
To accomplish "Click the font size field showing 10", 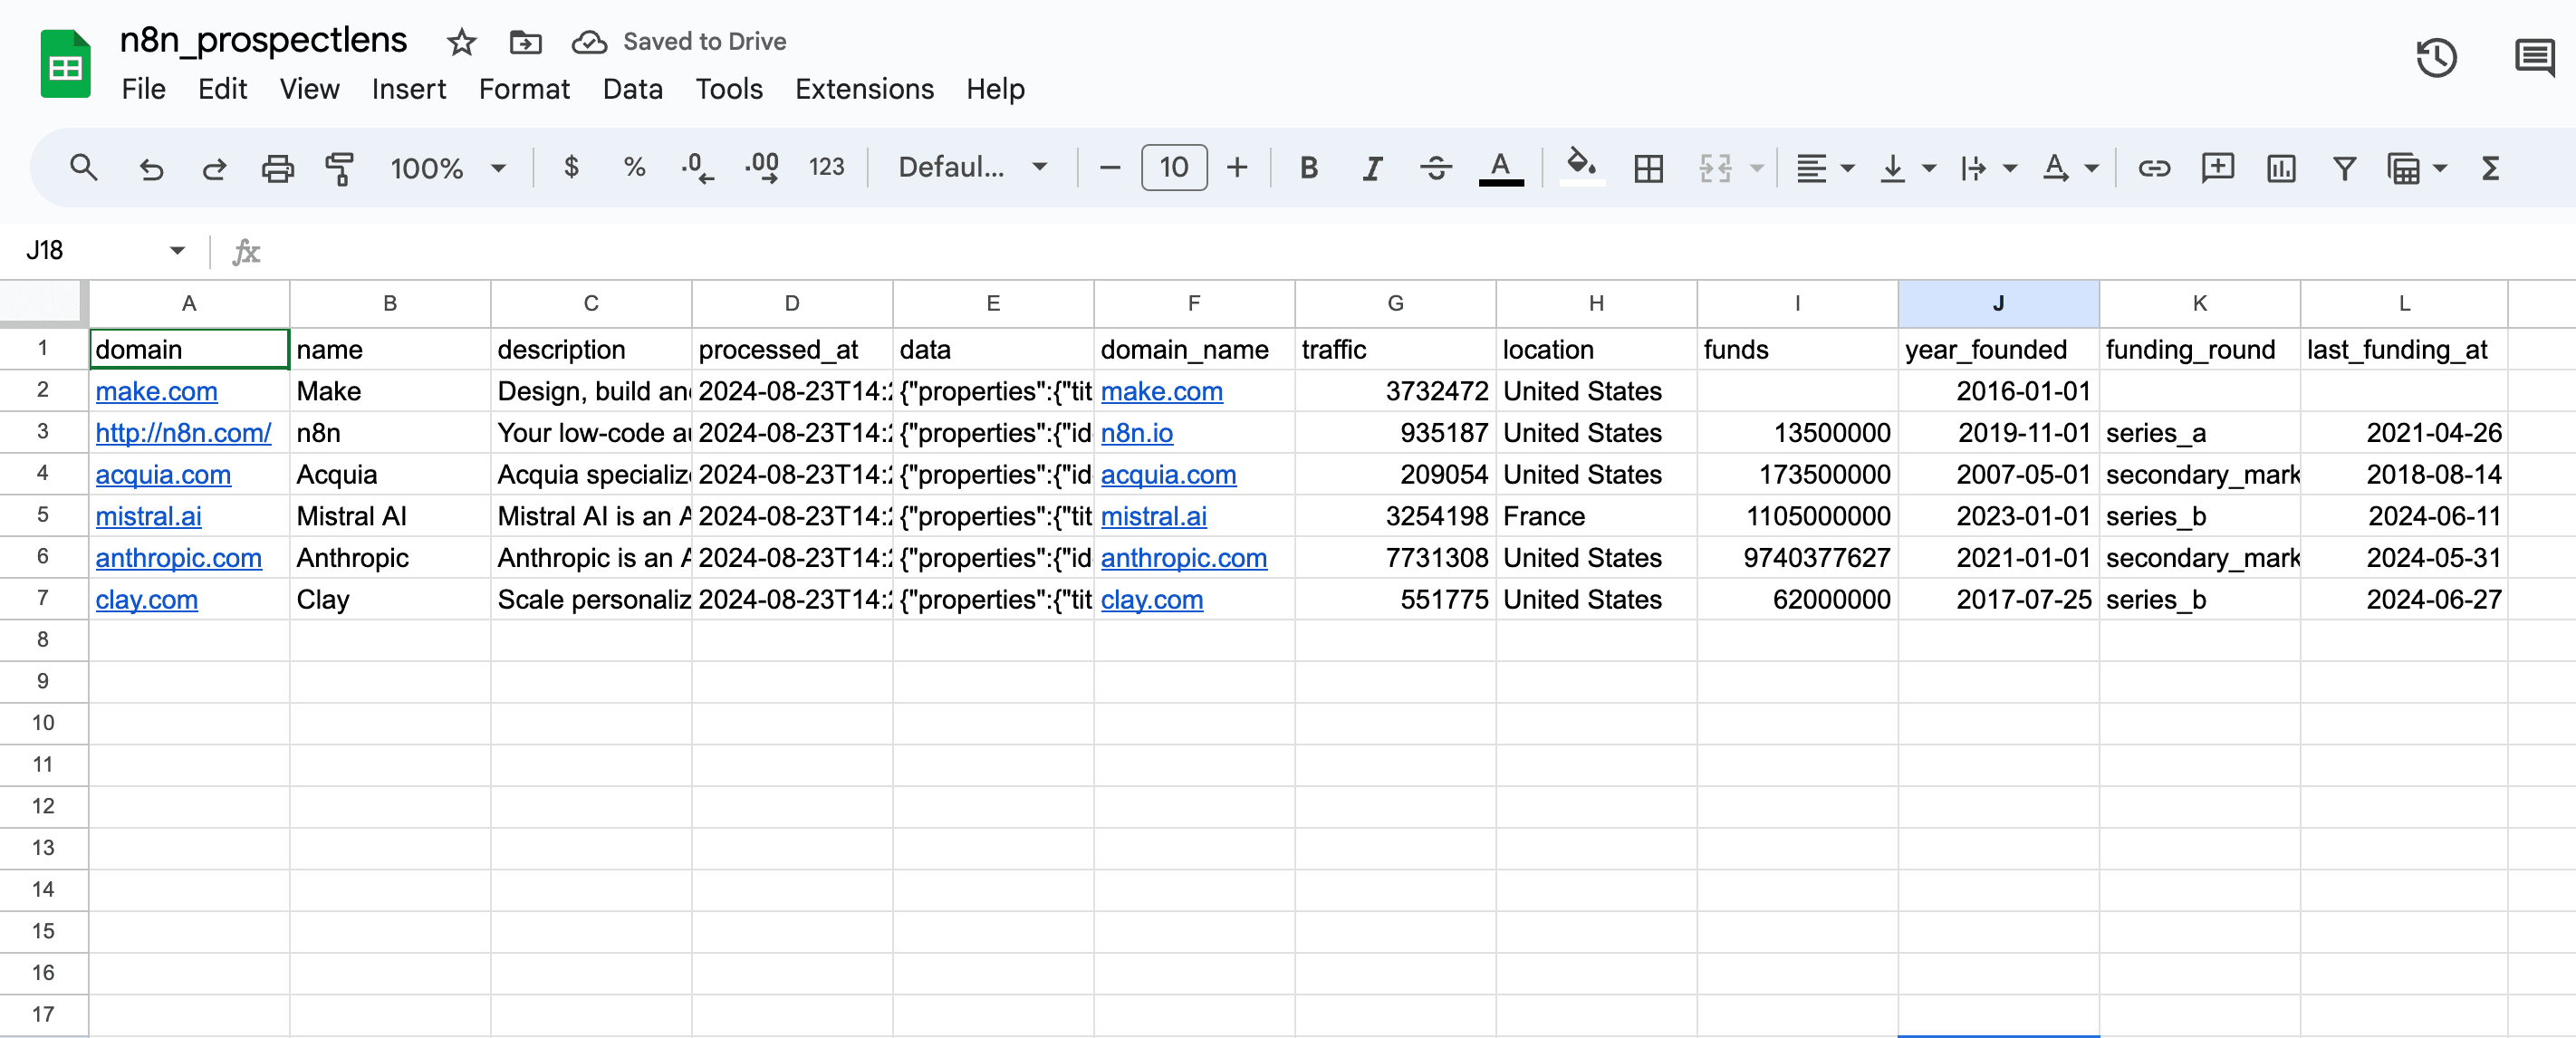I will pyautogui.click(x=1174, y=167).
